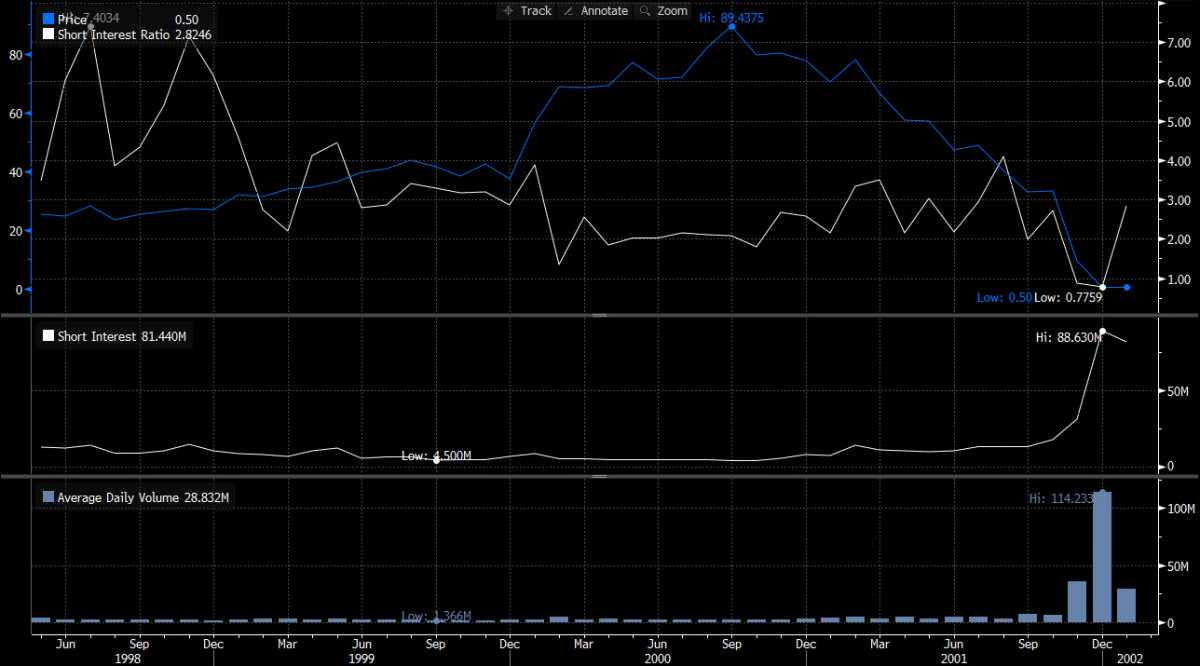Open the Annotate tool label
Image resolution: width=1200 pixels, height=666 pixels.
pos(604,11)
